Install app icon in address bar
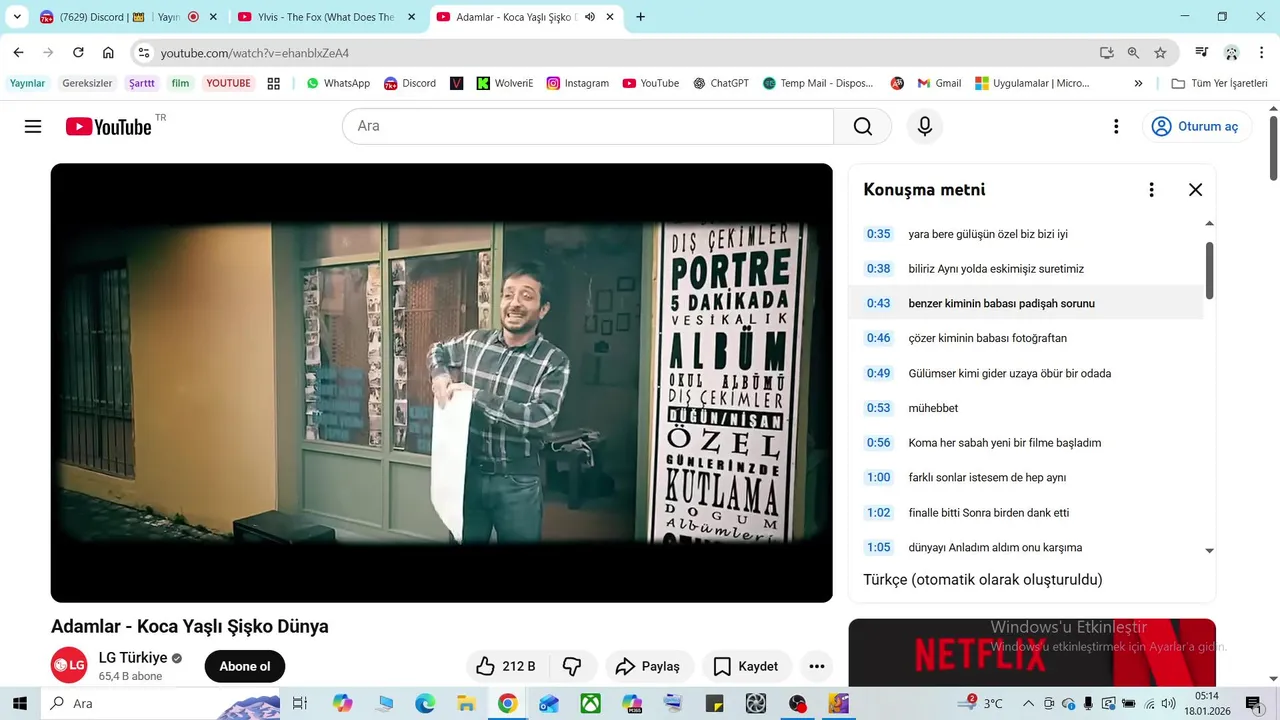The width and height of the screenshot is (1280, 720). coord(1106,53)
